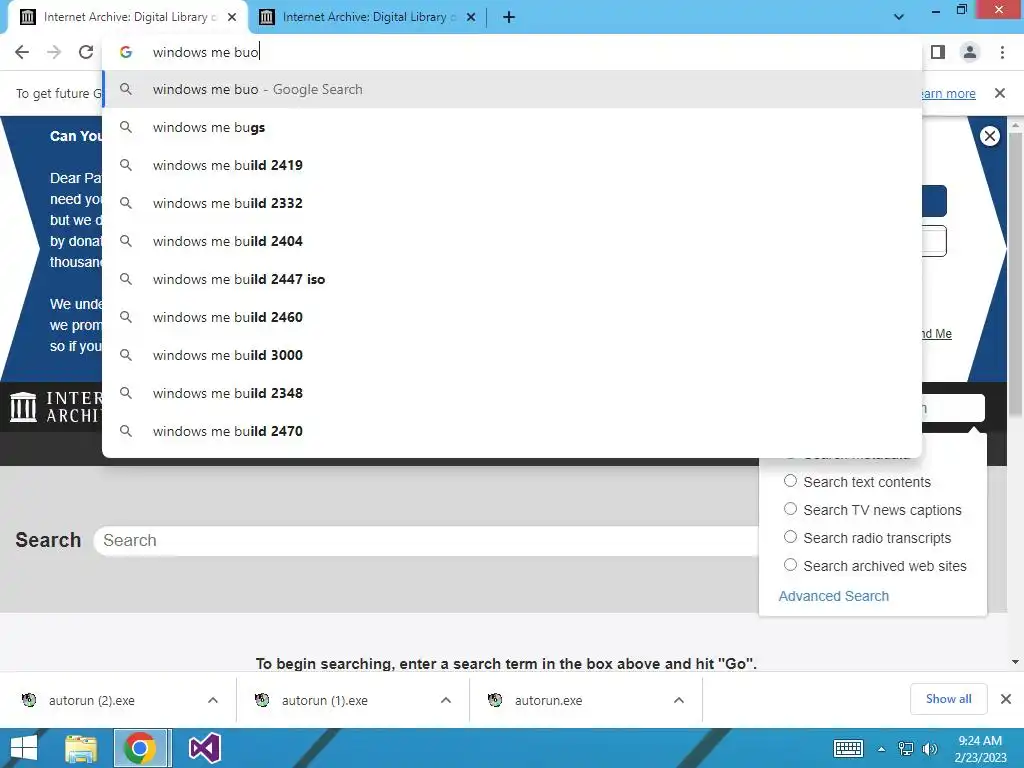This screenshot has height=768, width=1024.
Task: Select Search archived web sites radio
Action: point(790,565)
